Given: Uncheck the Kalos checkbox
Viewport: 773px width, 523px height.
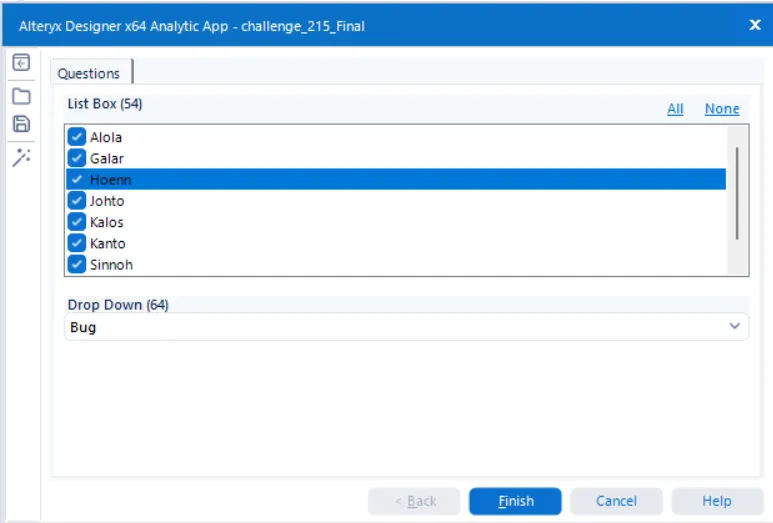Looking at the screenshot, I should pyautogui.click(x=77, y=222).
